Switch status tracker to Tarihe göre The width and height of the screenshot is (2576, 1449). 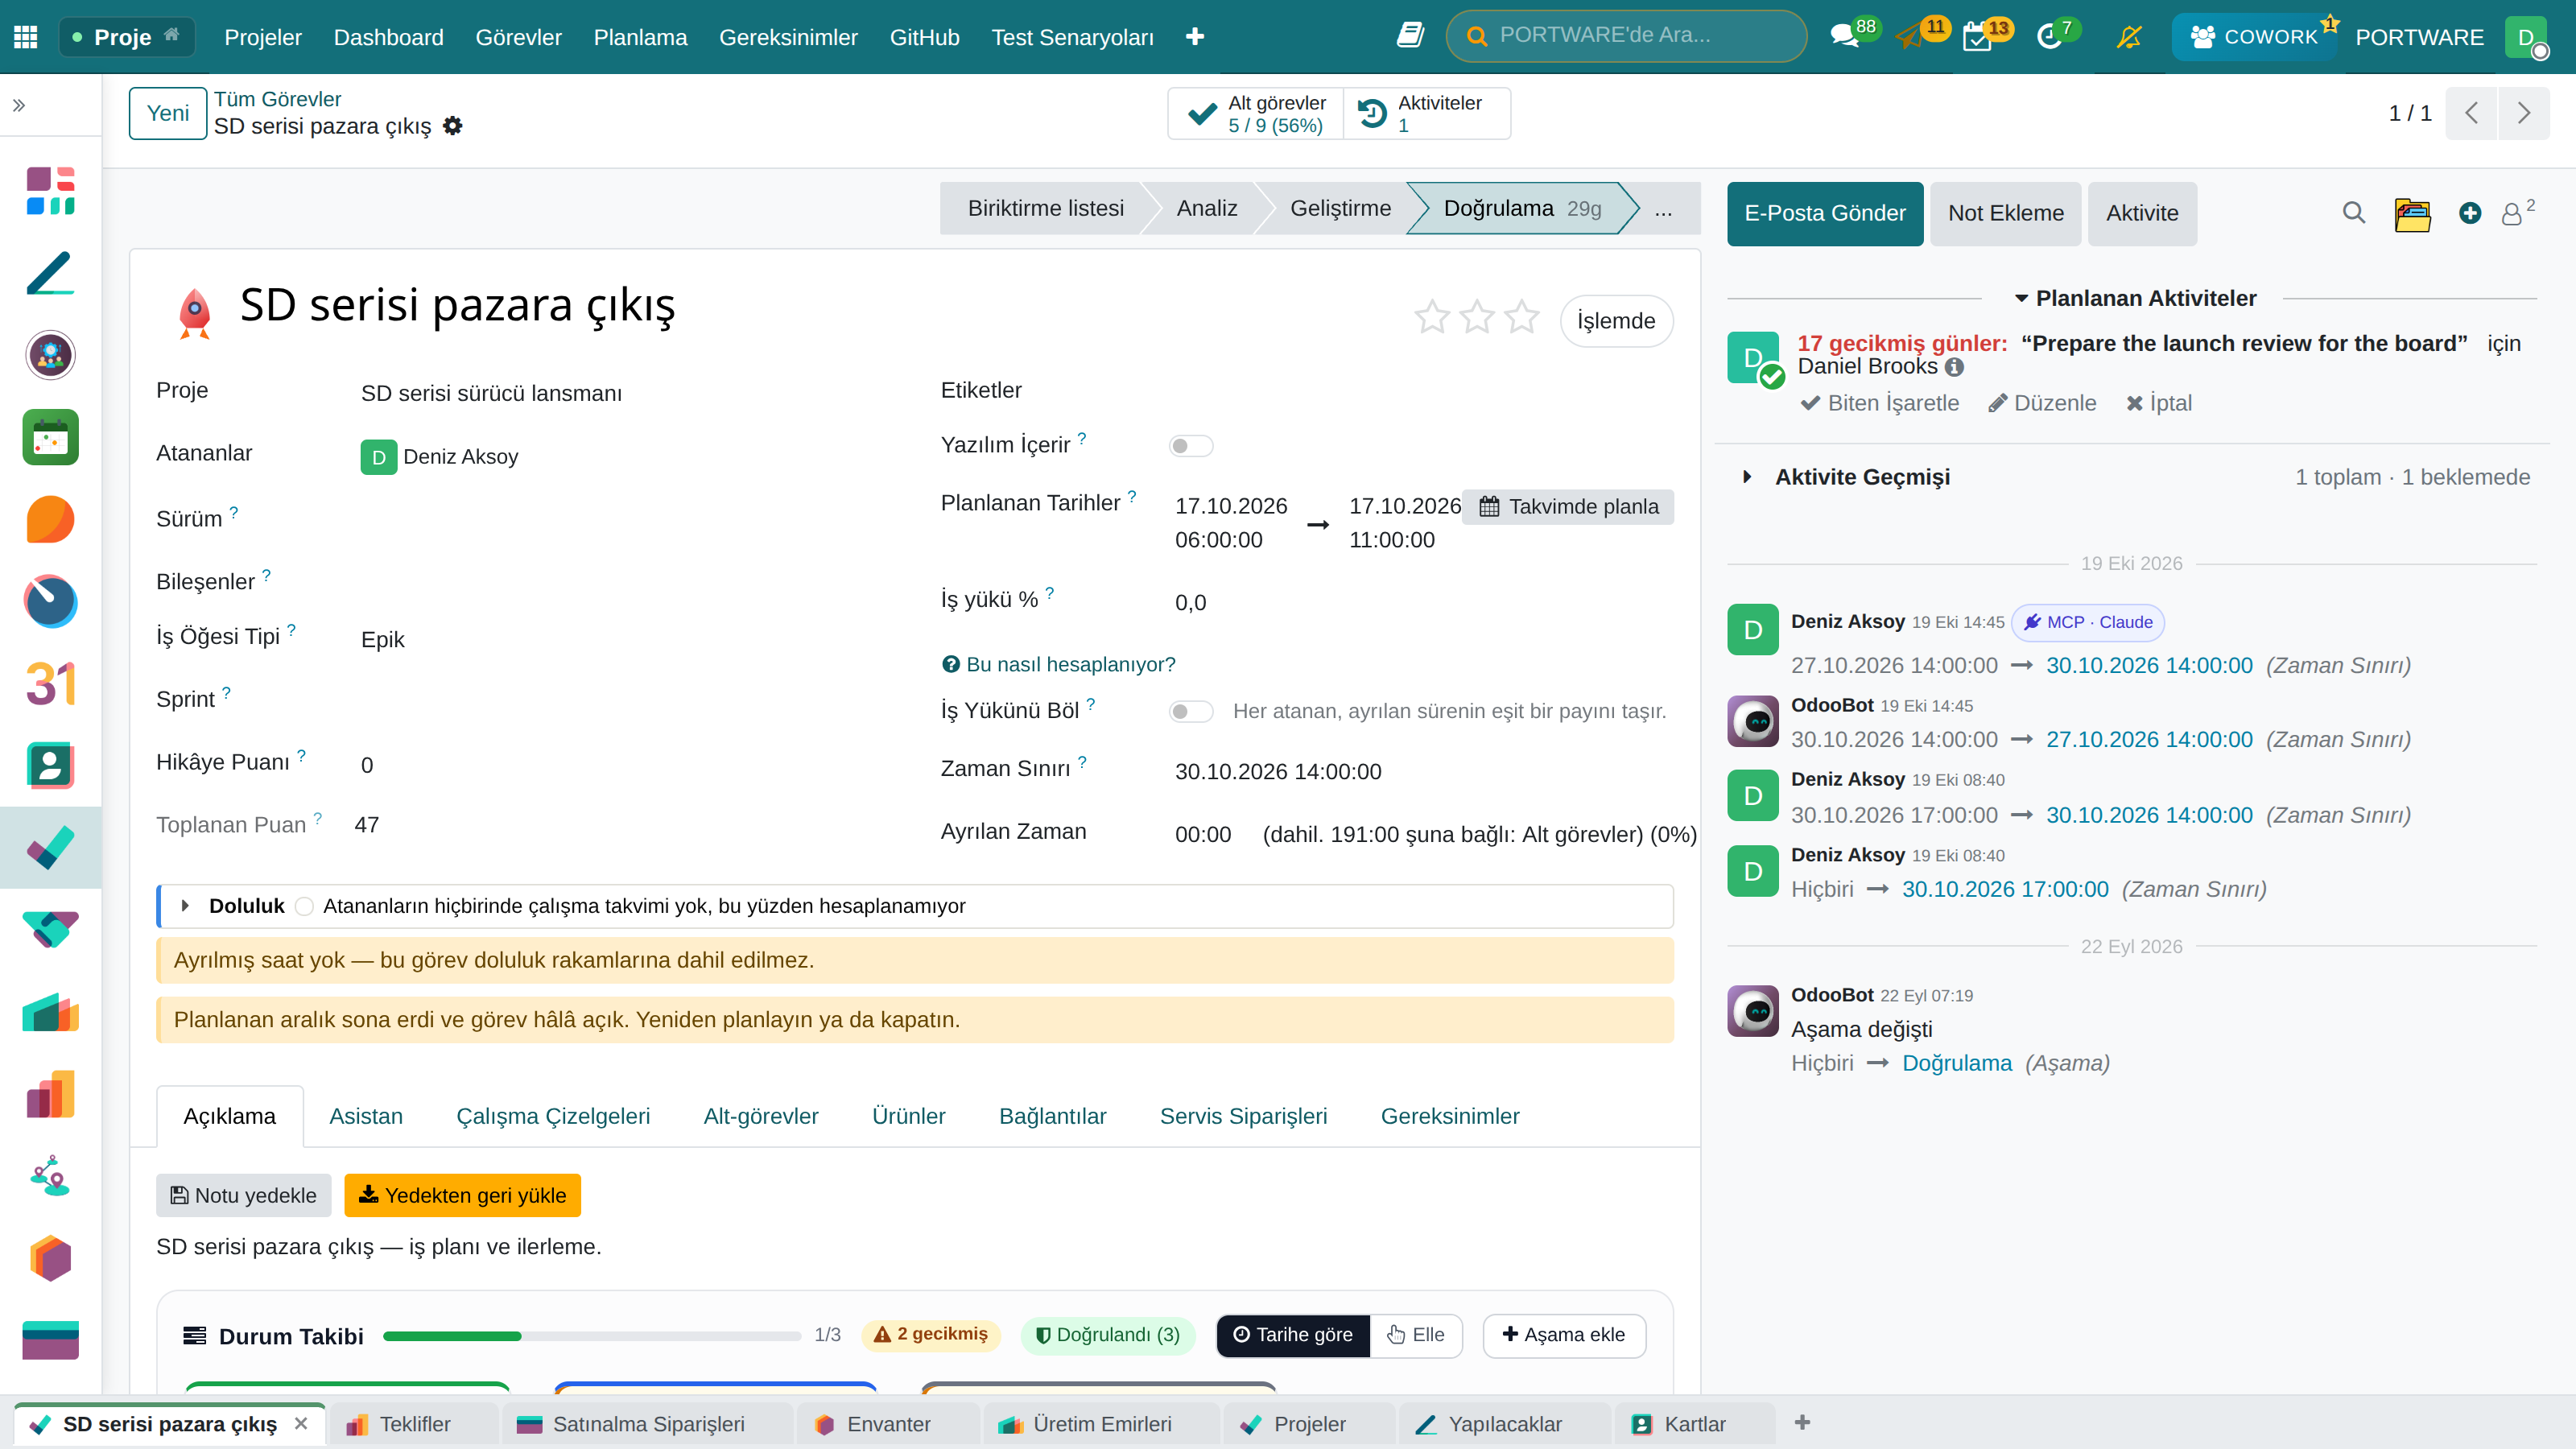[1293, 1335]
